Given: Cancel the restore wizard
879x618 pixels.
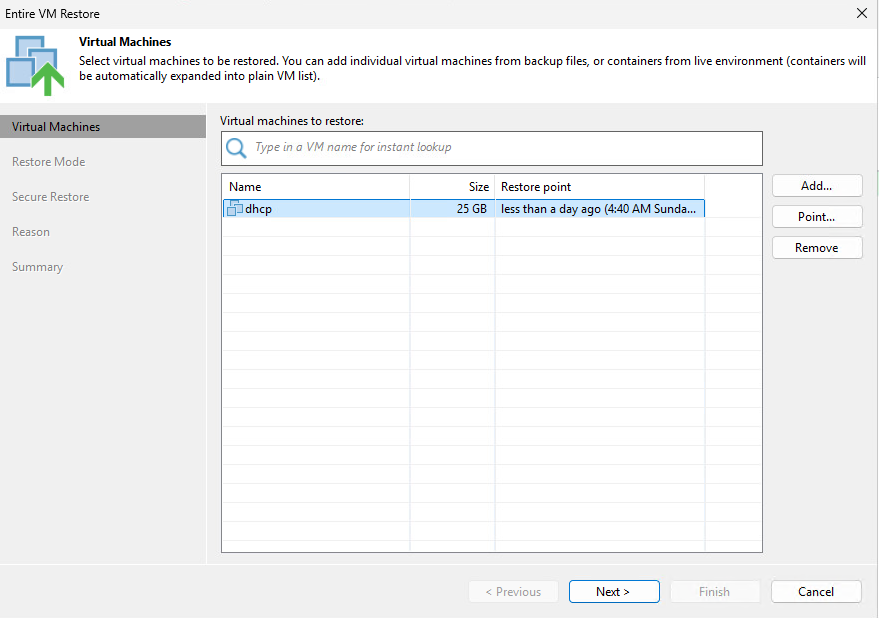Looking at the screenshot, I should [x=816, y=591].
